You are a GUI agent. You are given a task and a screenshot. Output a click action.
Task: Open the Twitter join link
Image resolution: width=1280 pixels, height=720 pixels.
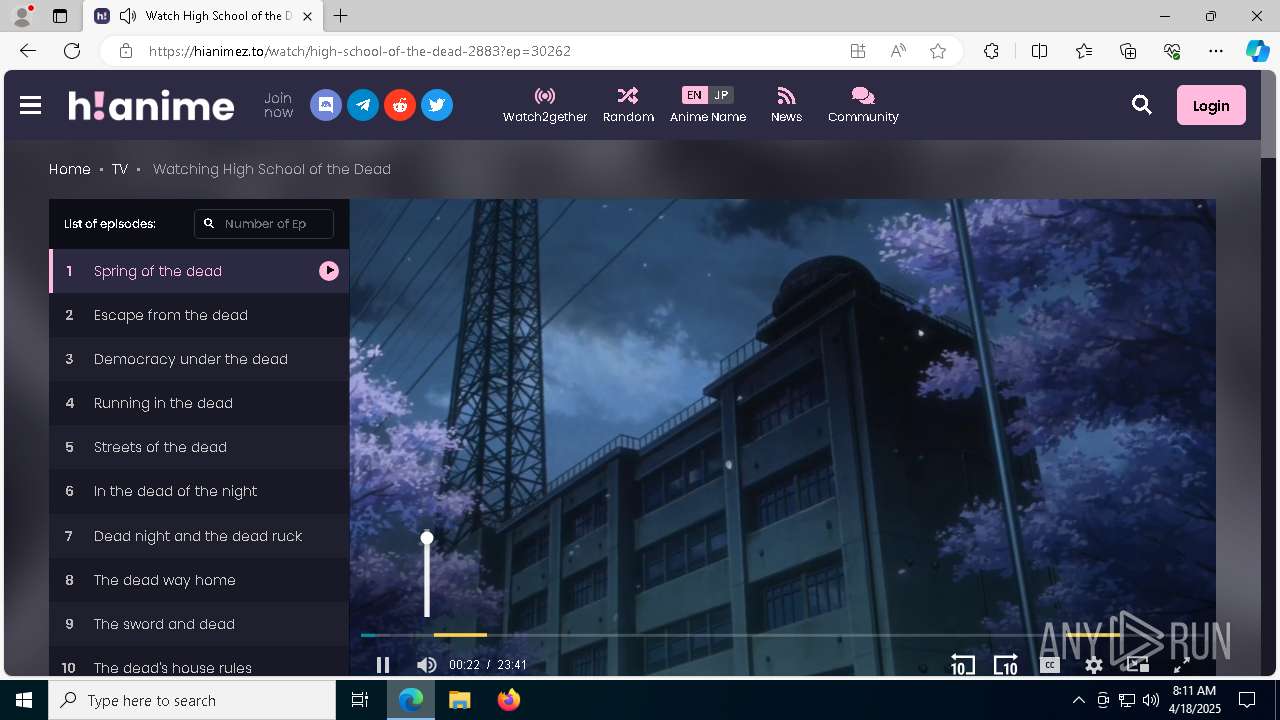click(x=437, y=105)
